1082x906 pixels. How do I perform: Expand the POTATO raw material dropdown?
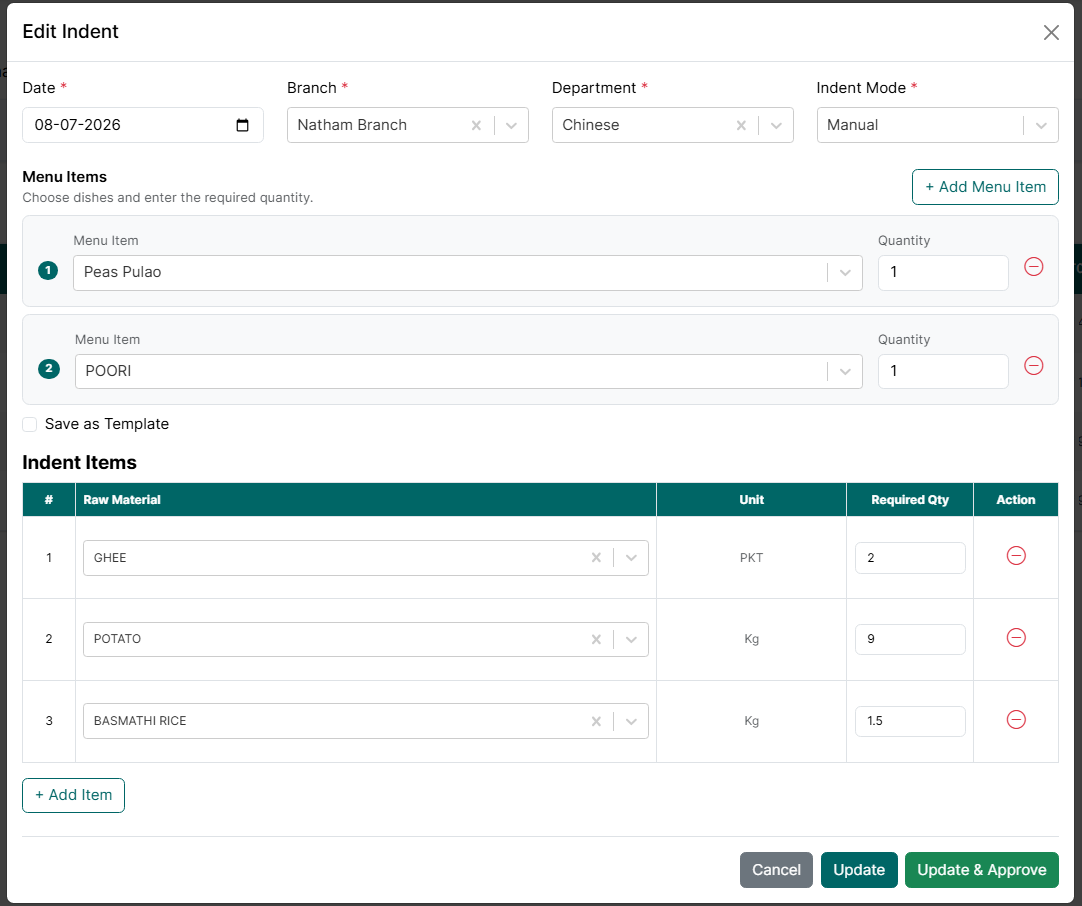click(631, 640)
